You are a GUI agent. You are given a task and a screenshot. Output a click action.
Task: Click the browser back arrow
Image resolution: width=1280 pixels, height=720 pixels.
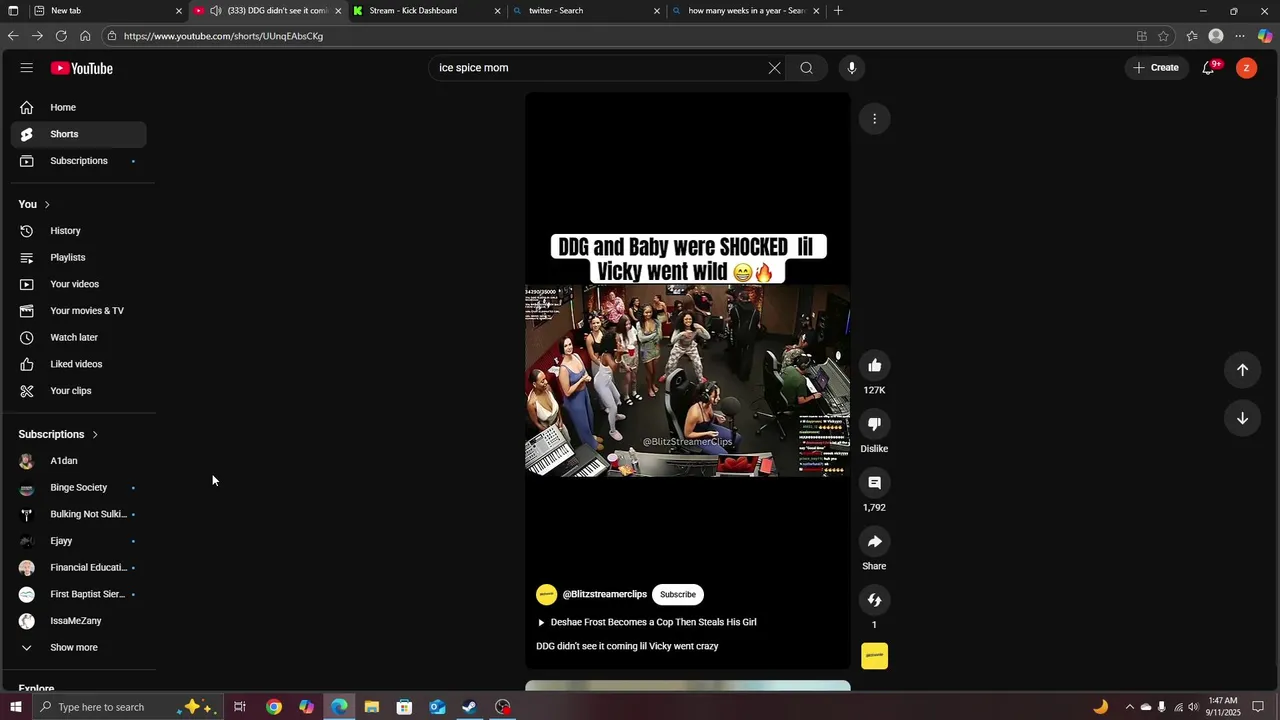pyautogui.click(x=13, y=36)
